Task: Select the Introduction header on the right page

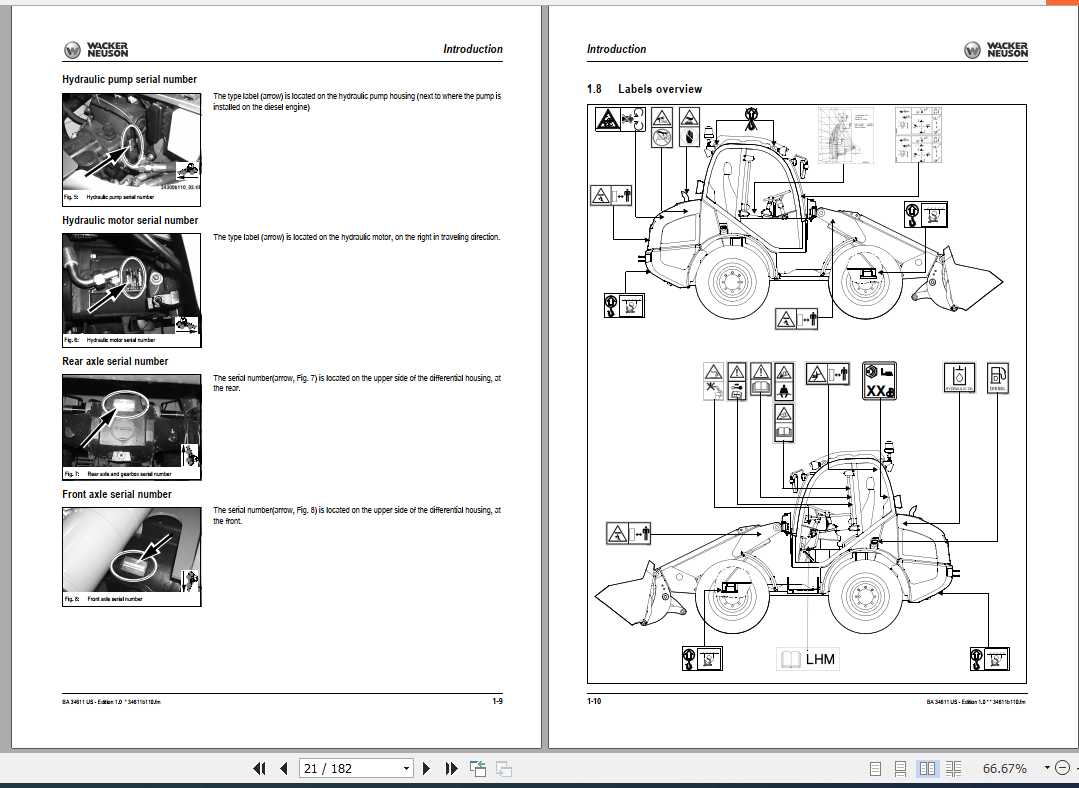Action: (616, 48)
